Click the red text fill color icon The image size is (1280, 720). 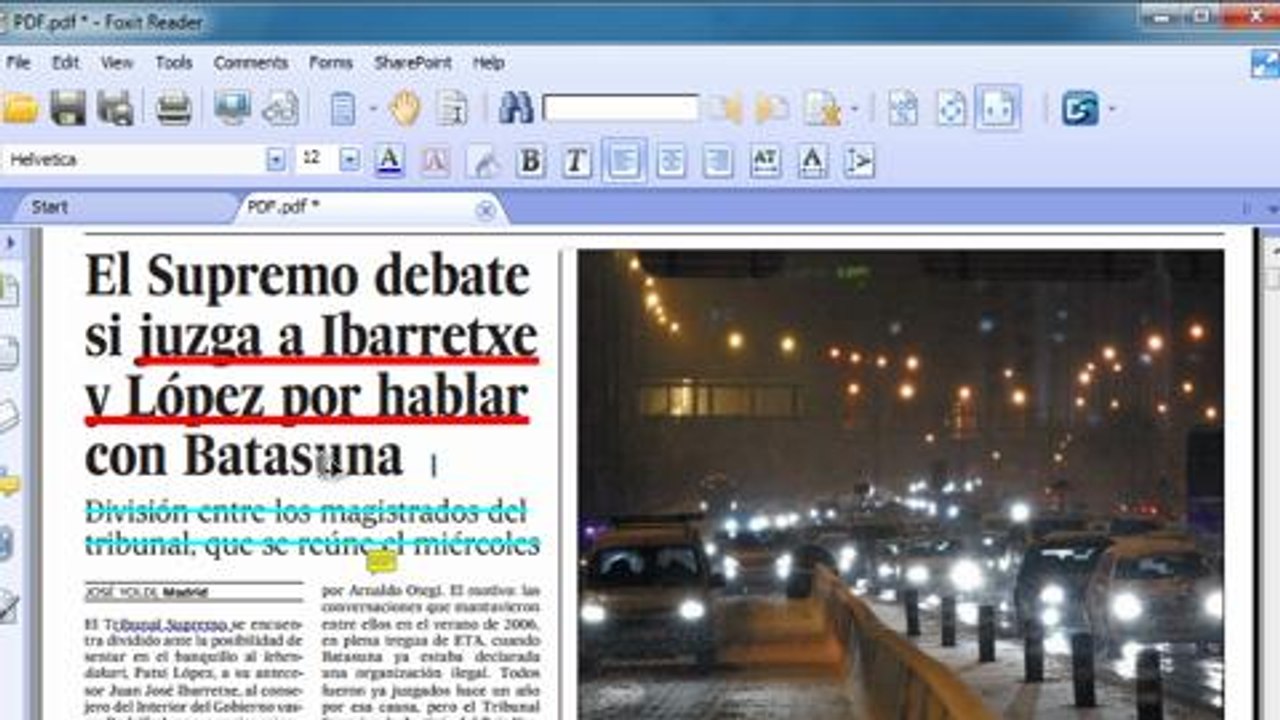[435, 160]
